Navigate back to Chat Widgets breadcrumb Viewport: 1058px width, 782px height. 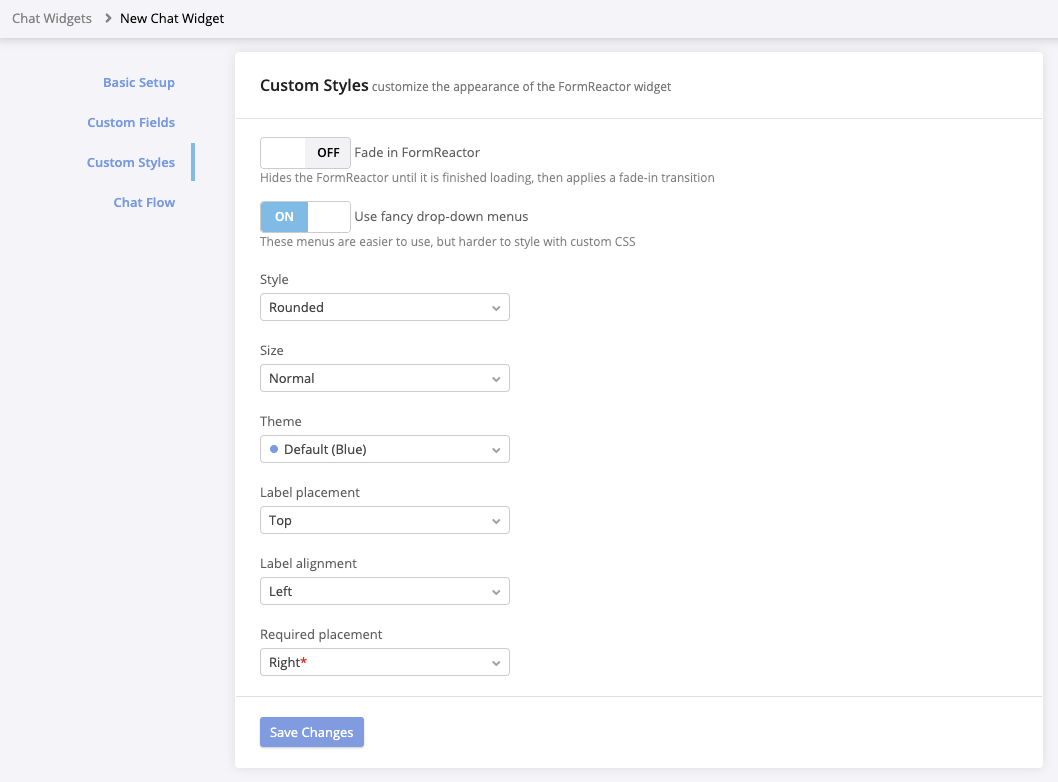tap(52, 19)
